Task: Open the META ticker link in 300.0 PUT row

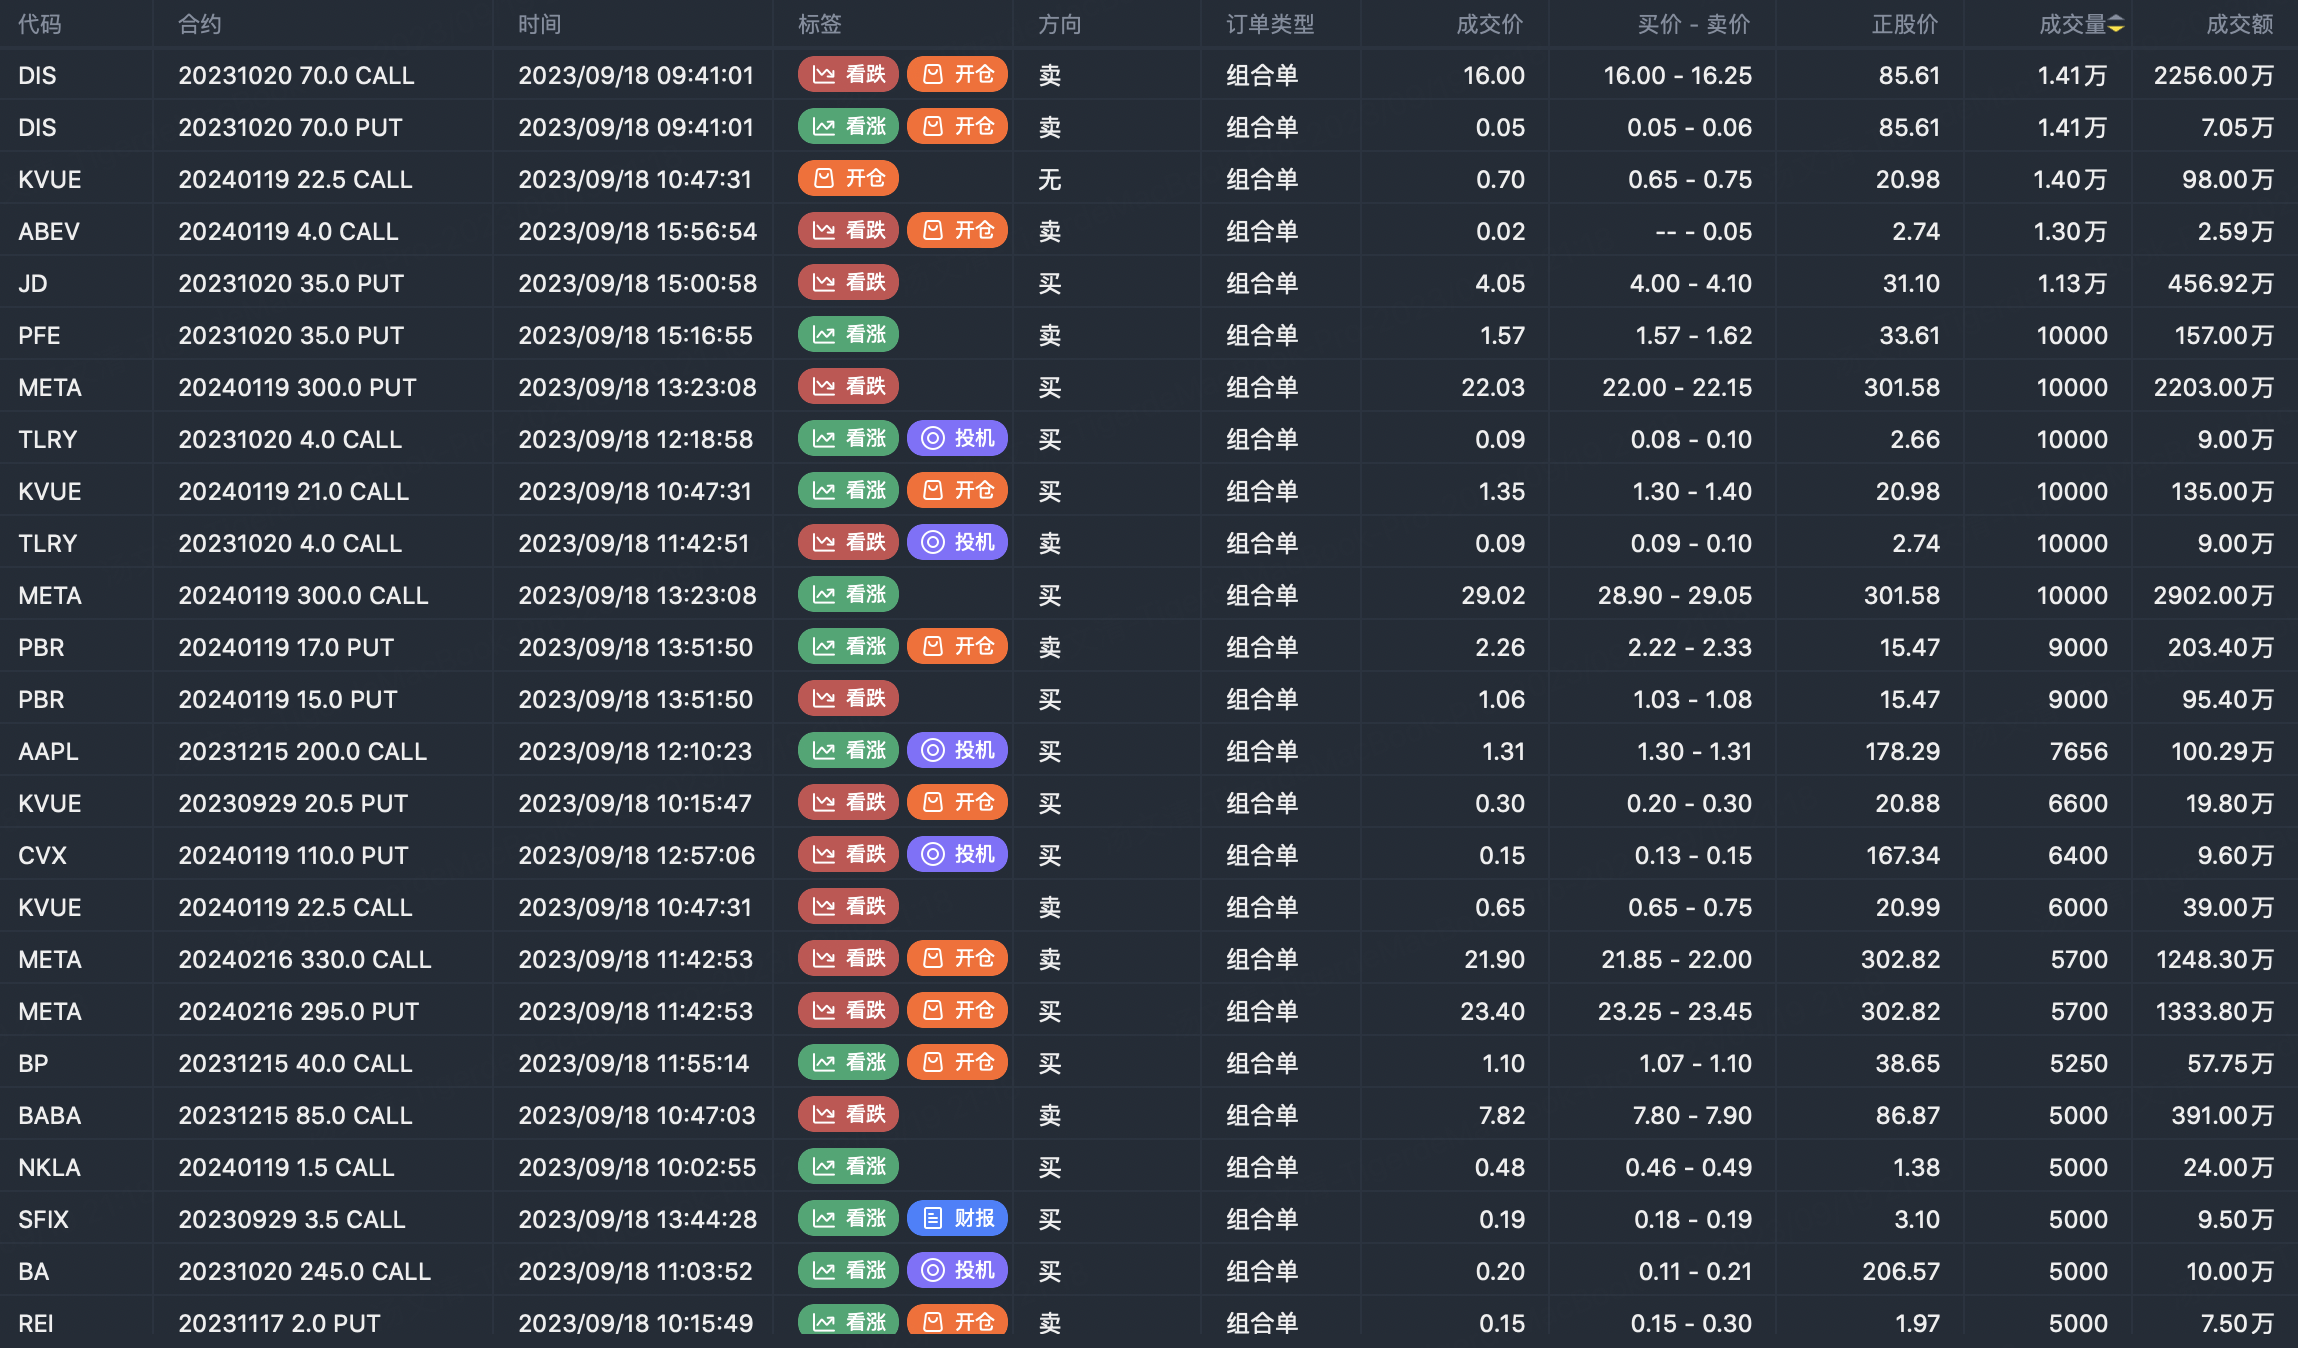Action: [x=50, y=387]
